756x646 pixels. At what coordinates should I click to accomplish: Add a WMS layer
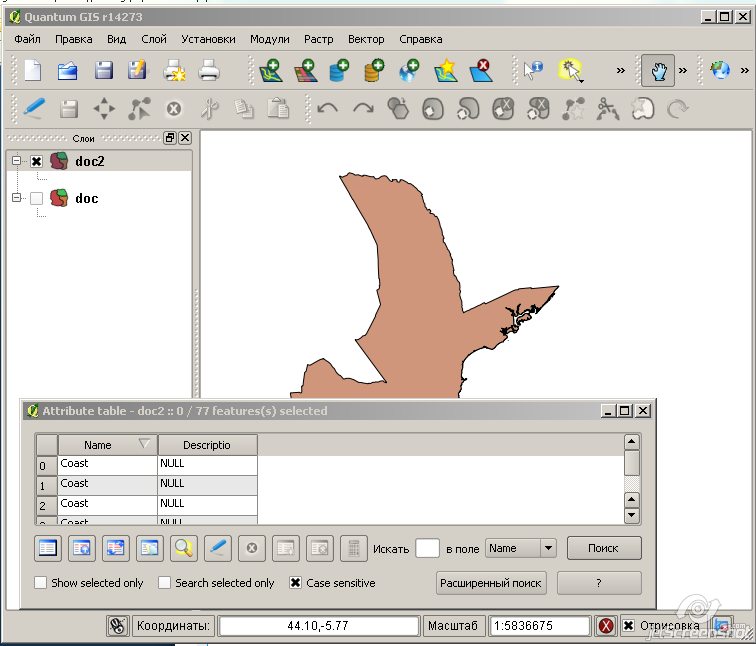pos(409,70)
